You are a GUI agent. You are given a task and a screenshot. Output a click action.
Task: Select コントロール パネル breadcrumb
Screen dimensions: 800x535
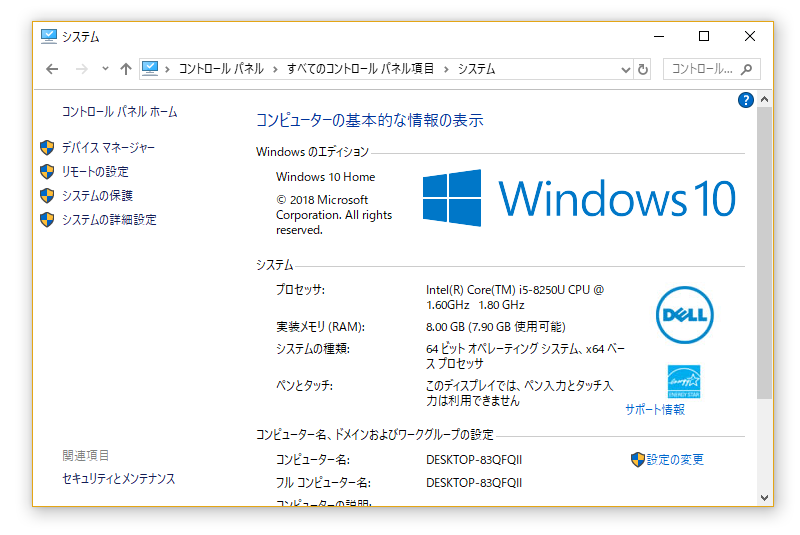(x=221, y=69)
